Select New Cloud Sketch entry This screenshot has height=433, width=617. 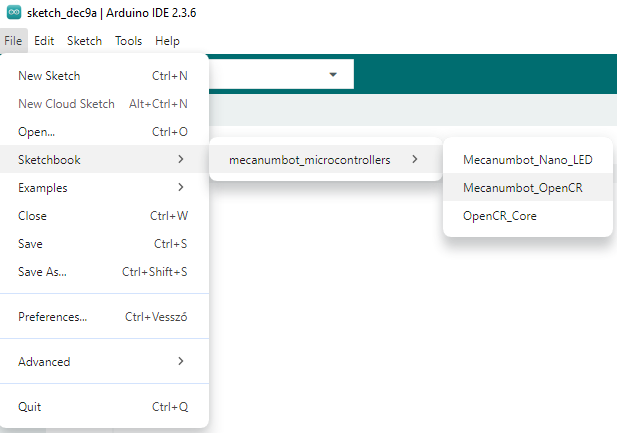tap(104, 104)
